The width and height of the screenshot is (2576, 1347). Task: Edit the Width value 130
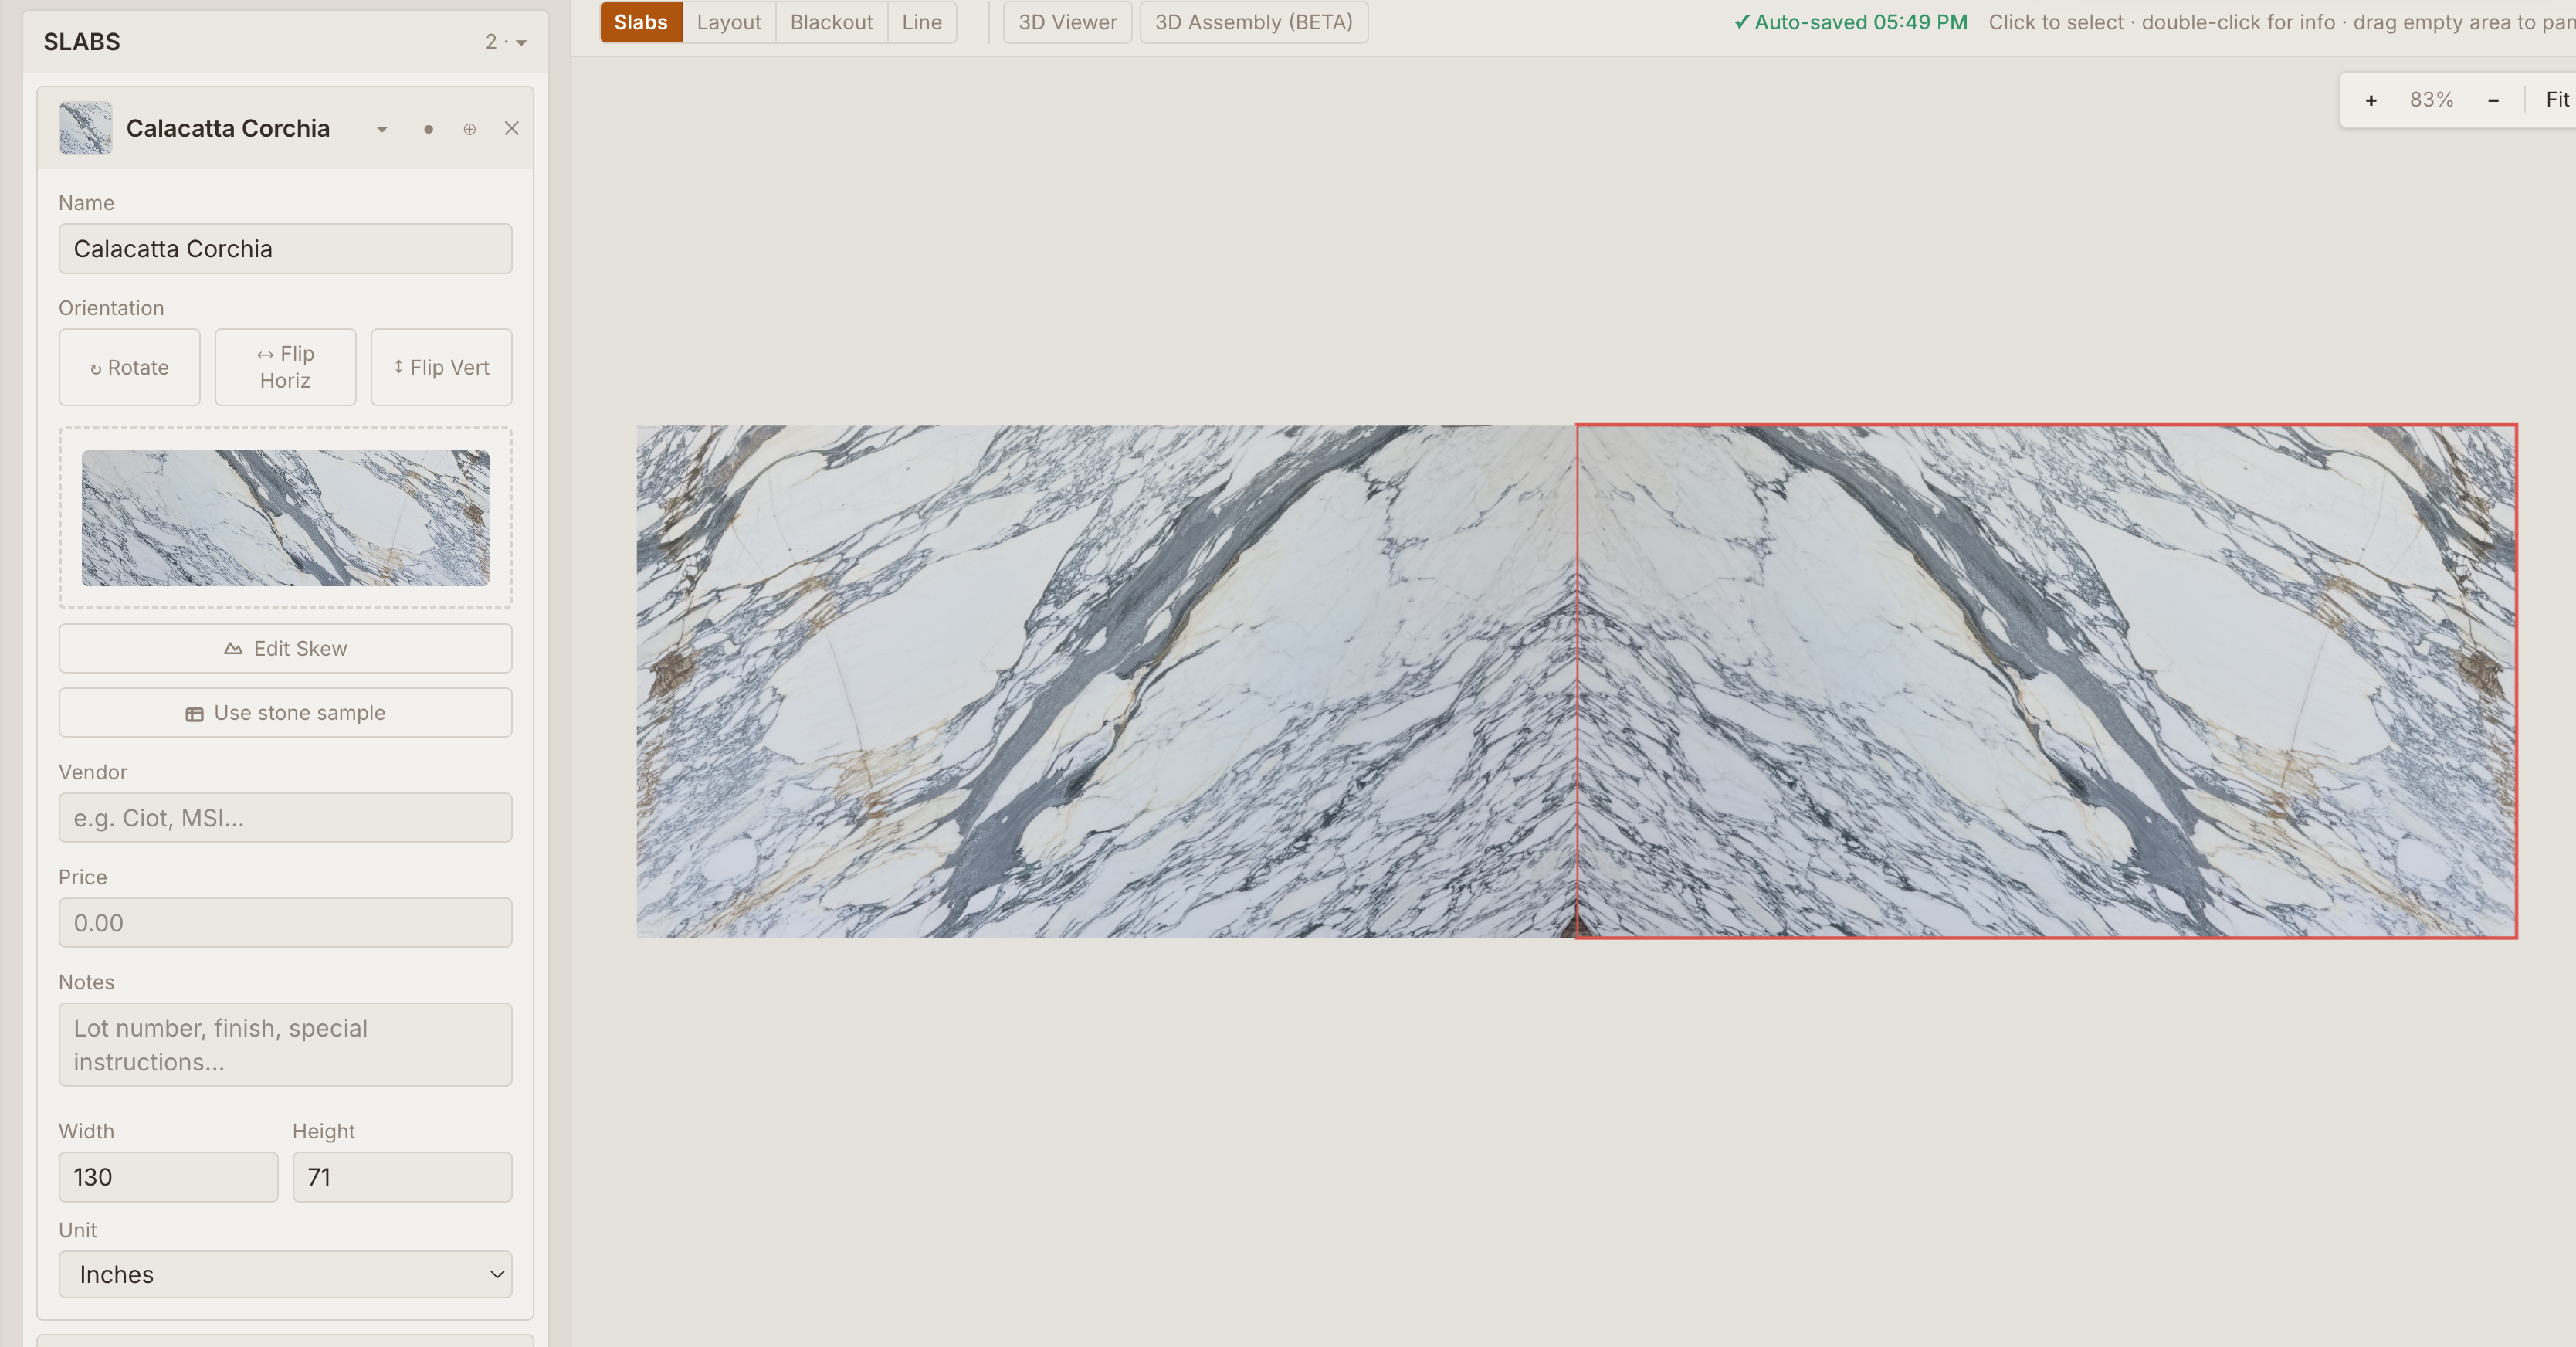[x=168, y=1177]
